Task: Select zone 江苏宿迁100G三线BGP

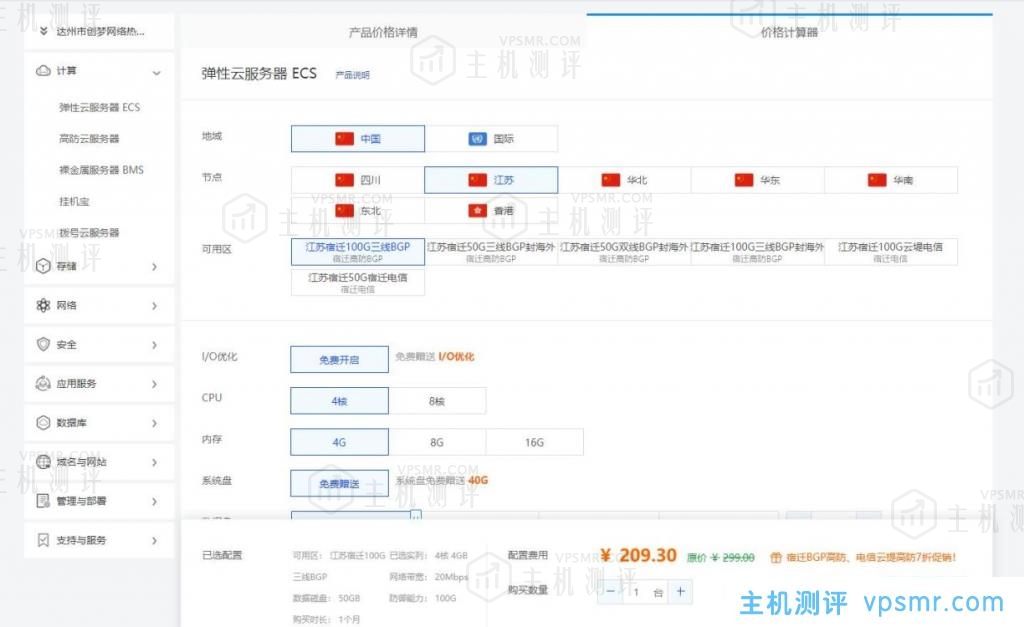Action: click(x=358, y=251)
